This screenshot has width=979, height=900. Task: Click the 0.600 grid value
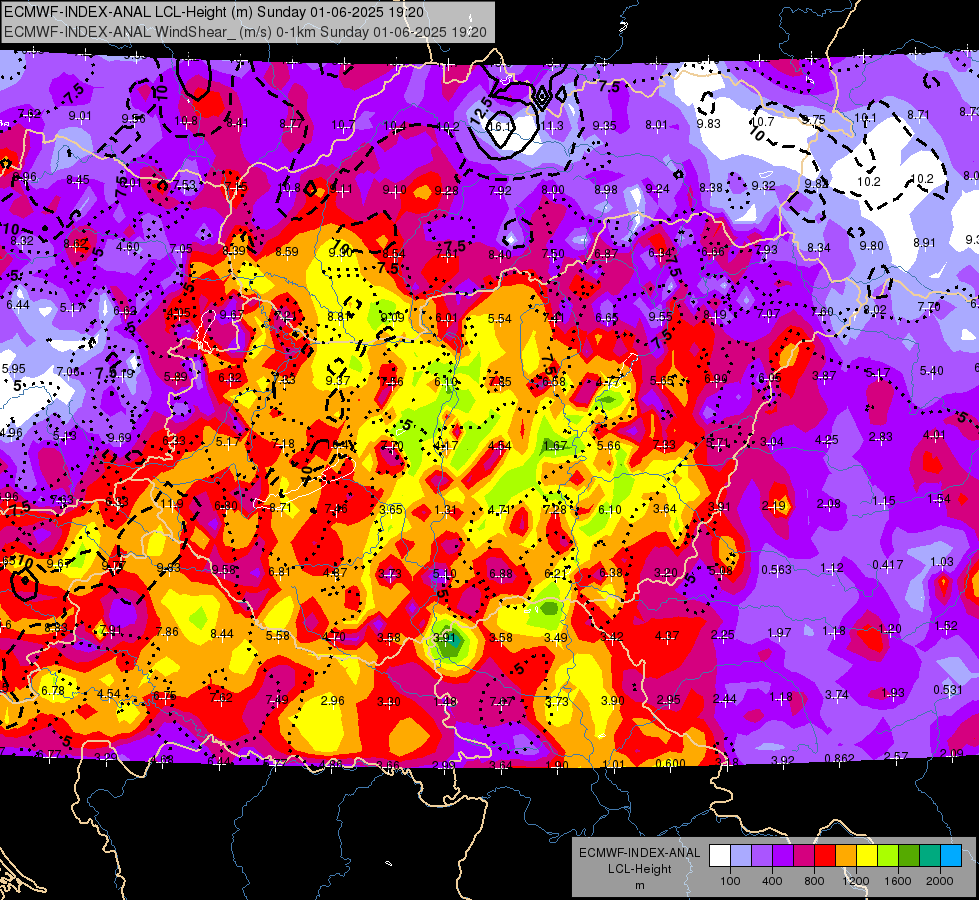tap(671, 763)
